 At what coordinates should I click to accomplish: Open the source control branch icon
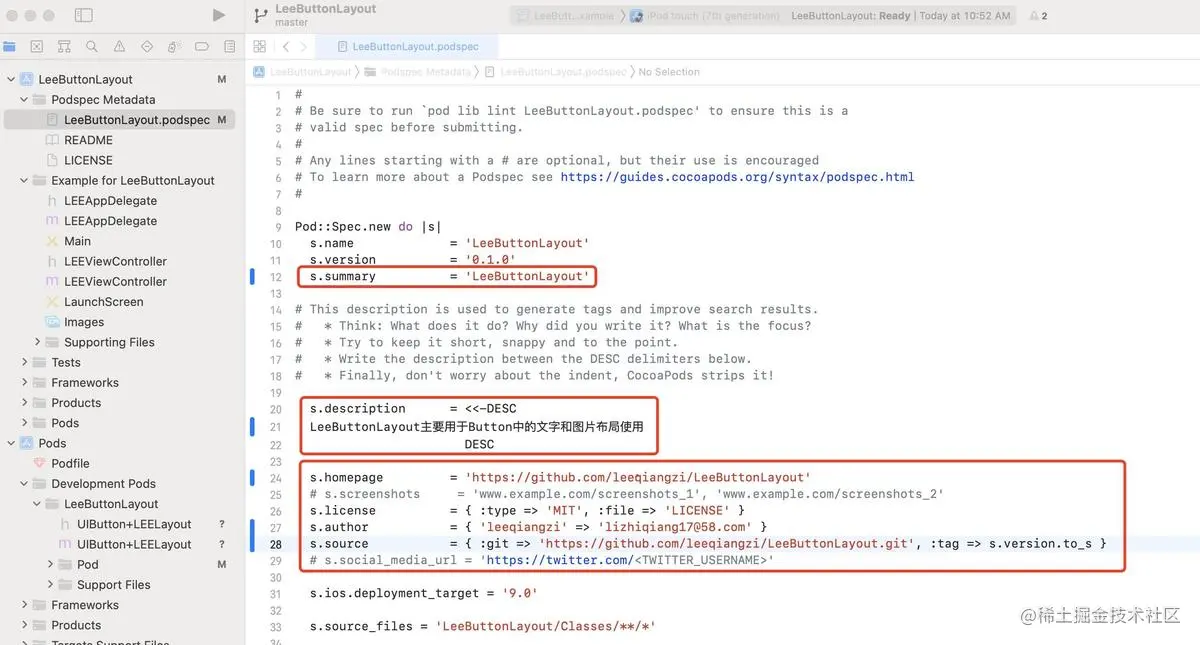coord(261,15)
